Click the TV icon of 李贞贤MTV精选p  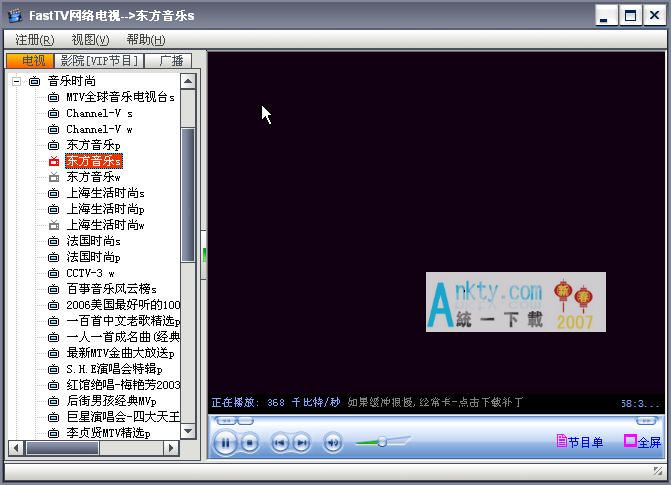click(53, 433)
